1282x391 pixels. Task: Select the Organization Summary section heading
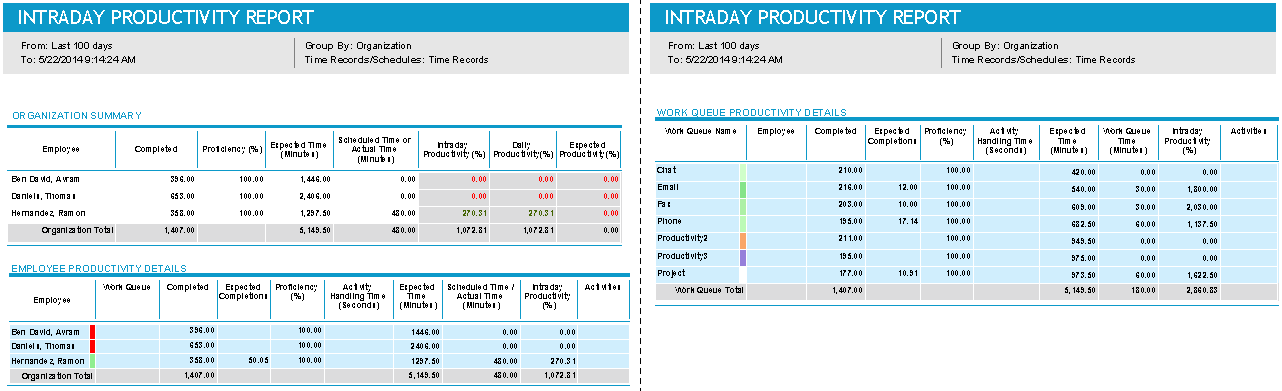77,116
